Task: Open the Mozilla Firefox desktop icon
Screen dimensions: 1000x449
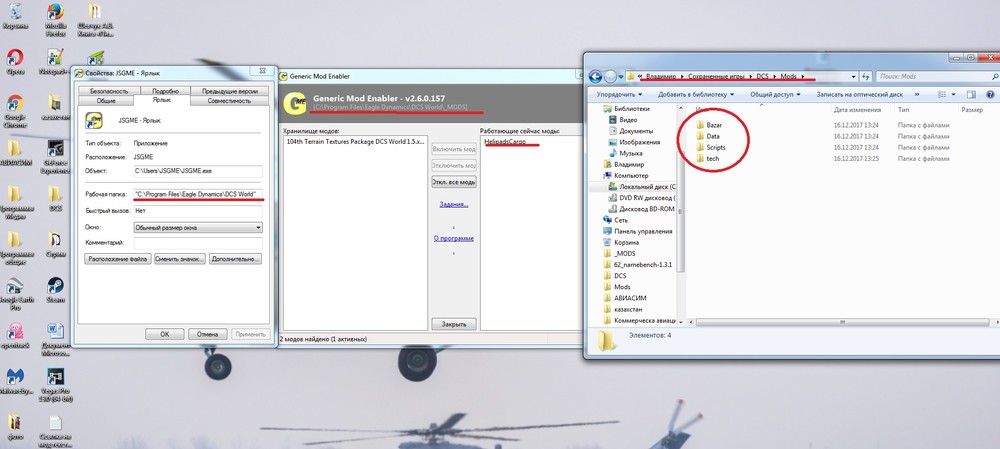Action: tap(56, 18)
